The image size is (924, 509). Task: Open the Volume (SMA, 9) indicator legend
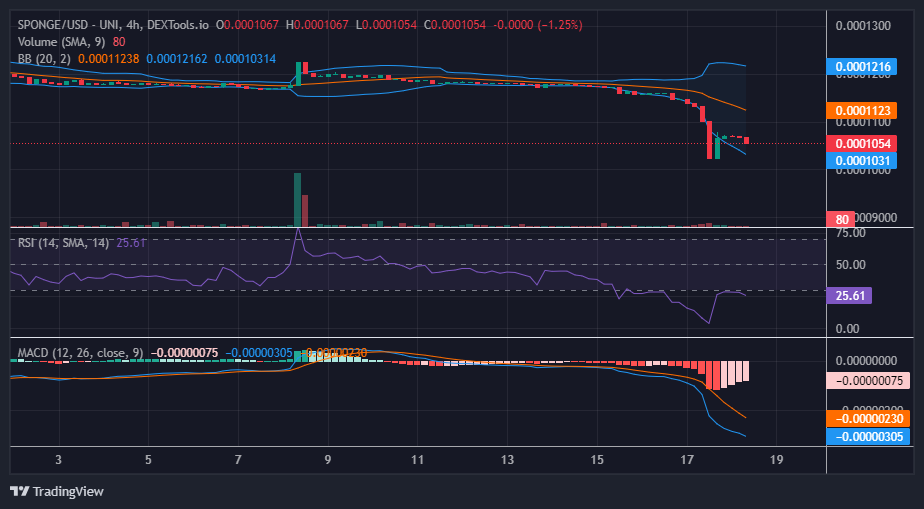[x=63, y=42]
